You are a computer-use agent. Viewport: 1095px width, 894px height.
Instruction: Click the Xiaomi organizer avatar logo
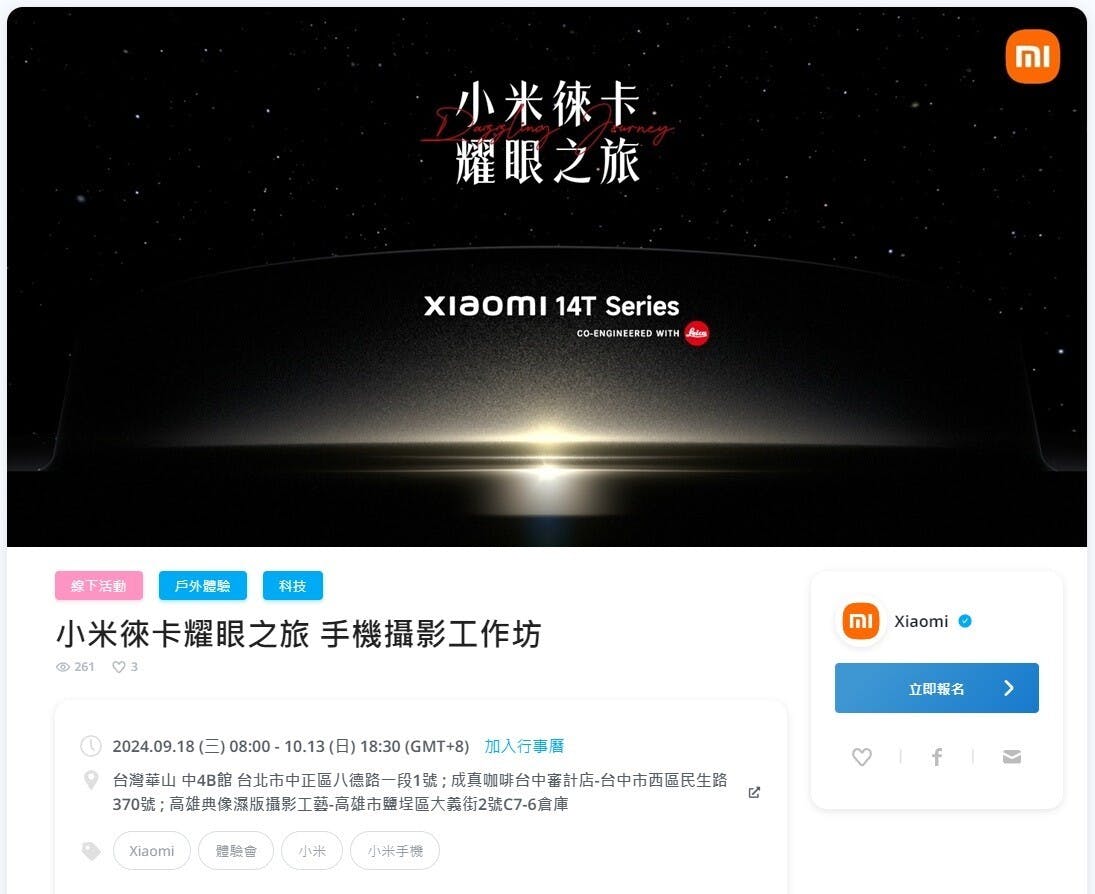tap(860, 621)
